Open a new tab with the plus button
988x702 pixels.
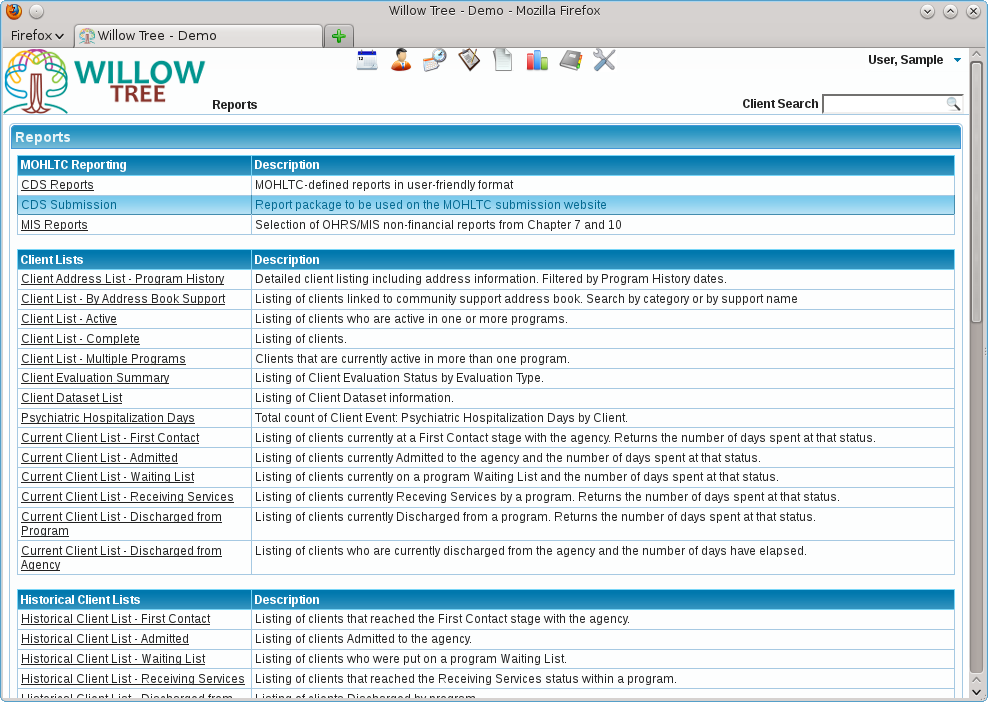click(339, 36)
